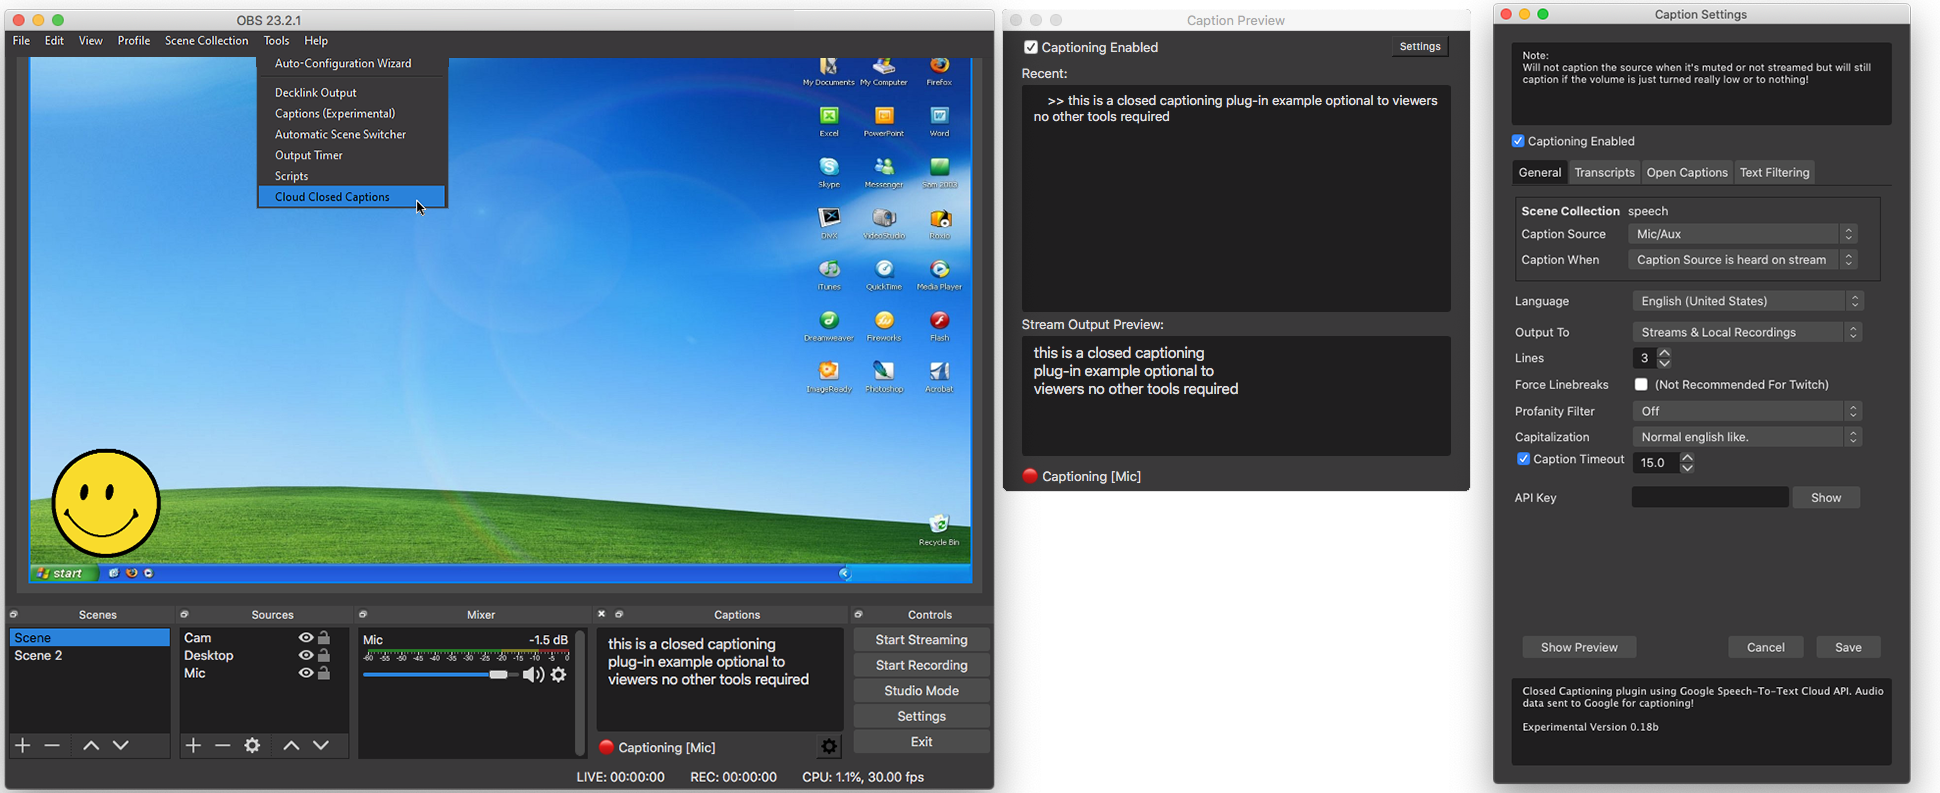Viewport: 1940px width, 793px height.
Task: Add a new scene with plus icon
Action: coord(22,745)
